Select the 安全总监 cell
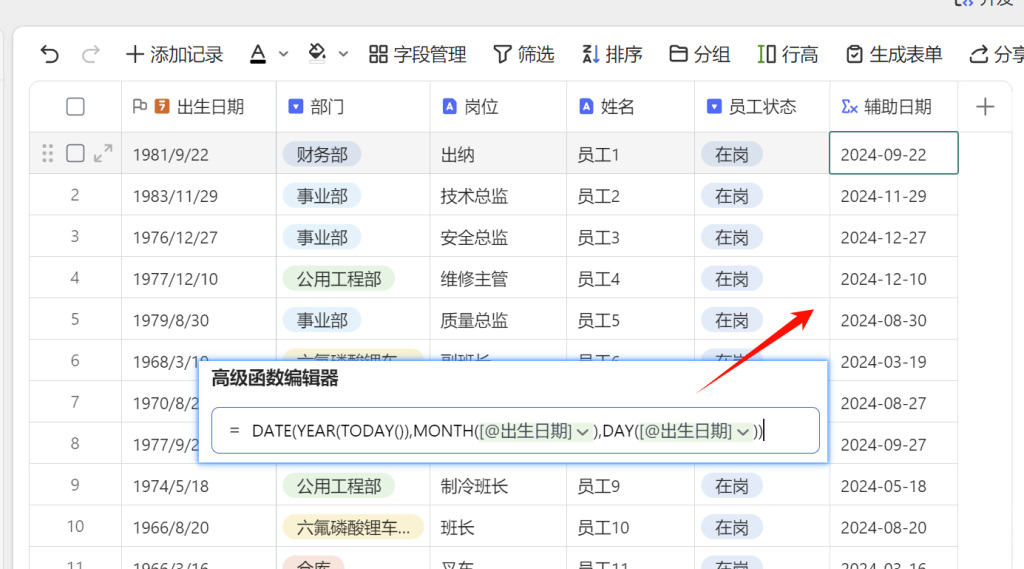 click(x=498, y=237)
